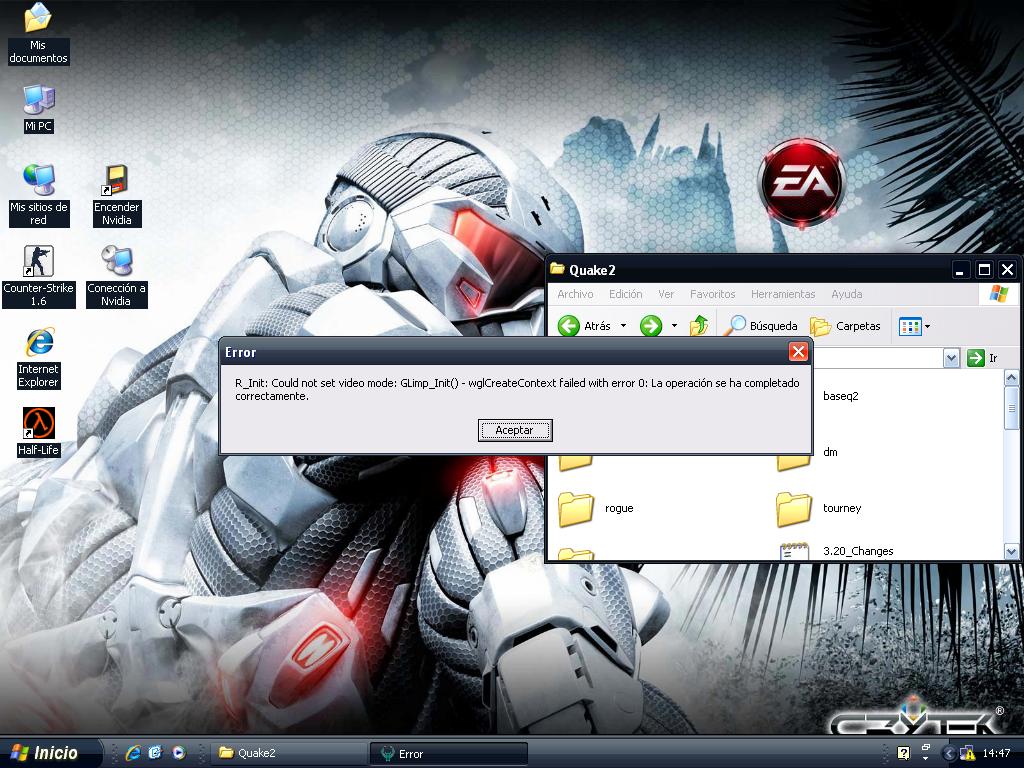Select the 3.20_Changes text file icon

[x=794, y=551]
